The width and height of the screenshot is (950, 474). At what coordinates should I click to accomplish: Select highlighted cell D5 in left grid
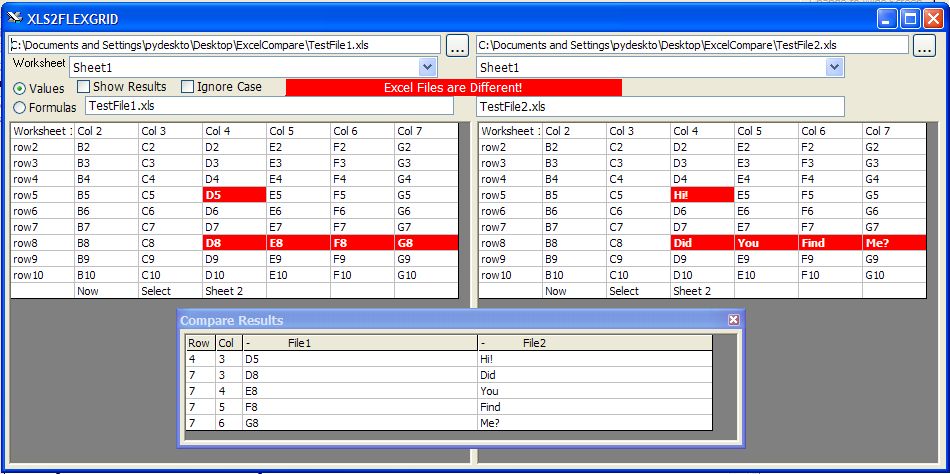234,195
